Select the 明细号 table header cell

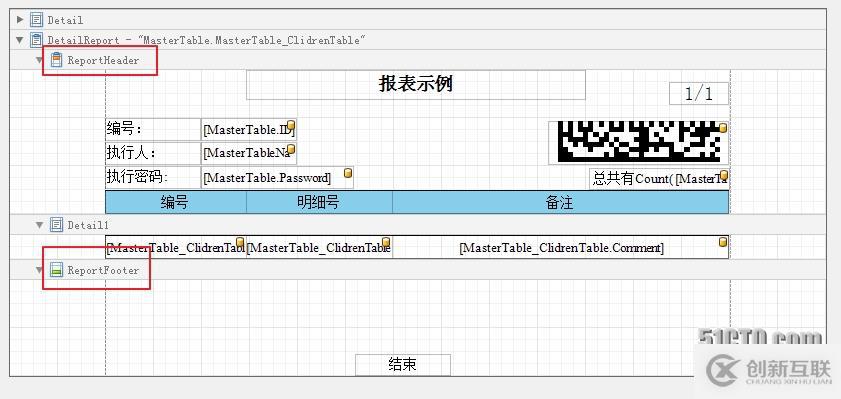(319, 202)
